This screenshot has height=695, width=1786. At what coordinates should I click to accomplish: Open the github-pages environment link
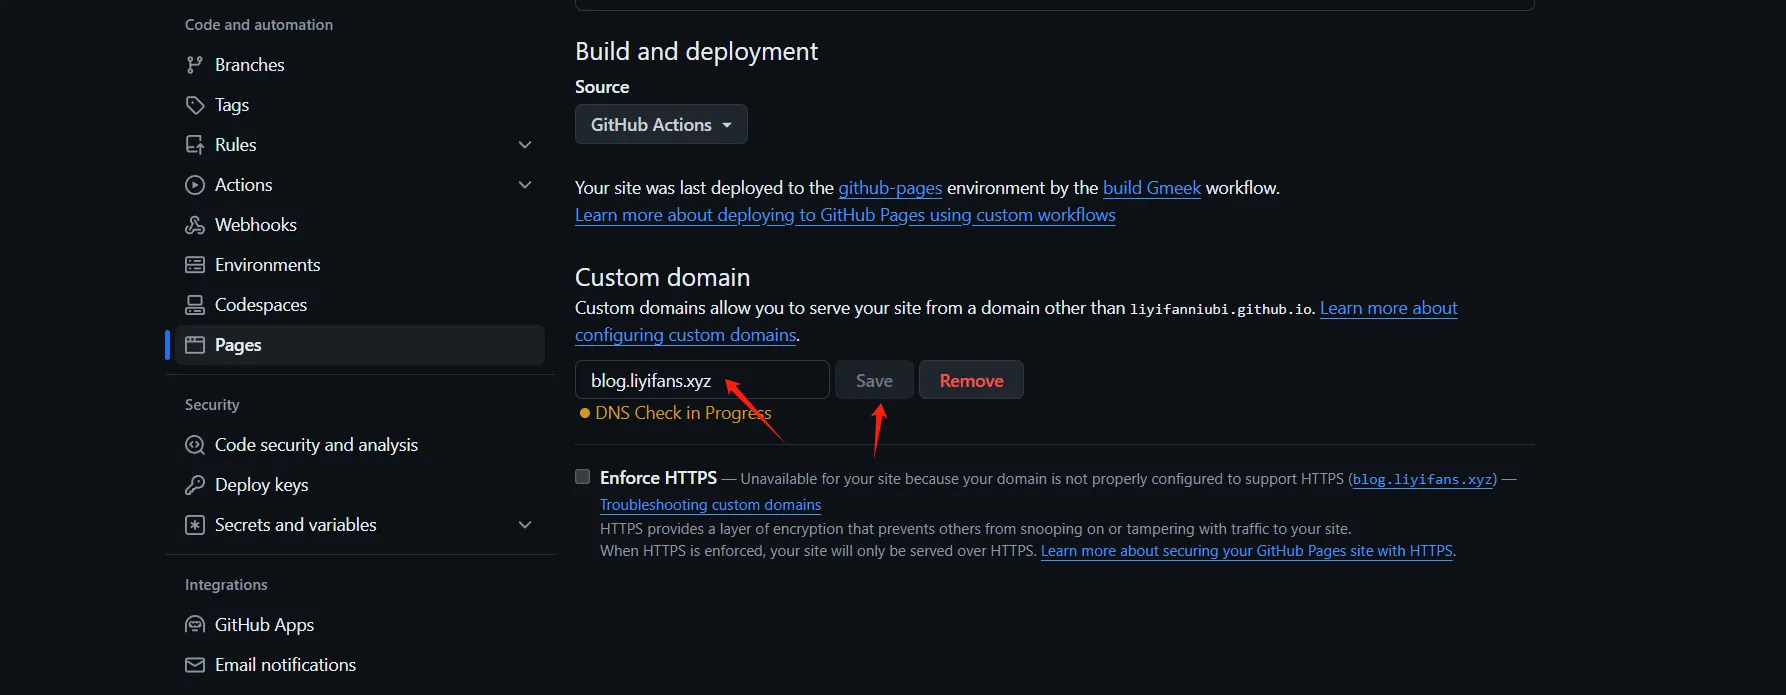click(890, 188)
